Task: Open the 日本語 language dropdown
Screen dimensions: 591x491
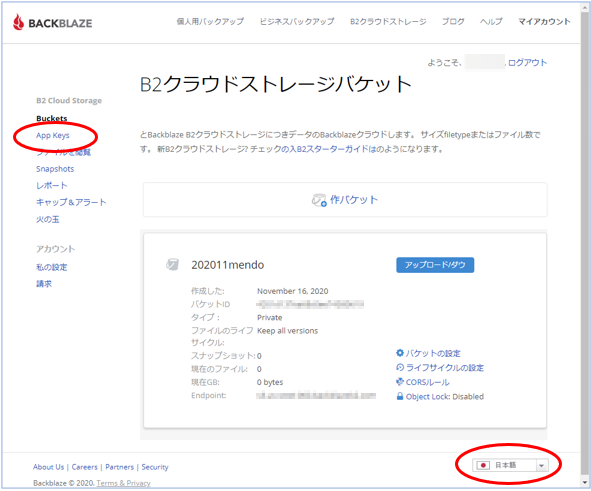Action: (510, 465)
